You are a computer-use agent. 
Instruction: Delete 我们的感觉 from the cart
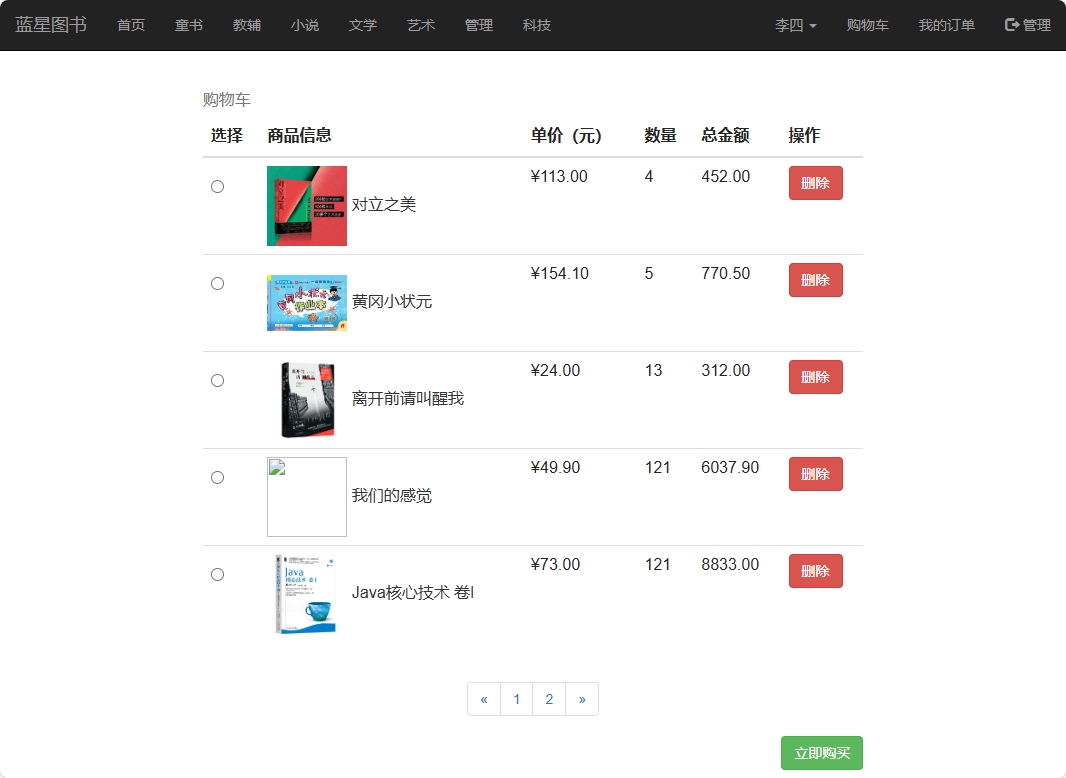(x=815, y=474)
